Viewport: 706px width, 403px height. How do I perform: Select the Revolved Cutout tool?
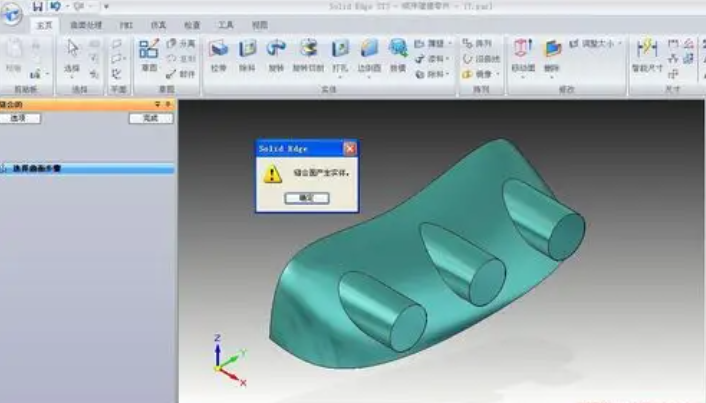[308, 52]
